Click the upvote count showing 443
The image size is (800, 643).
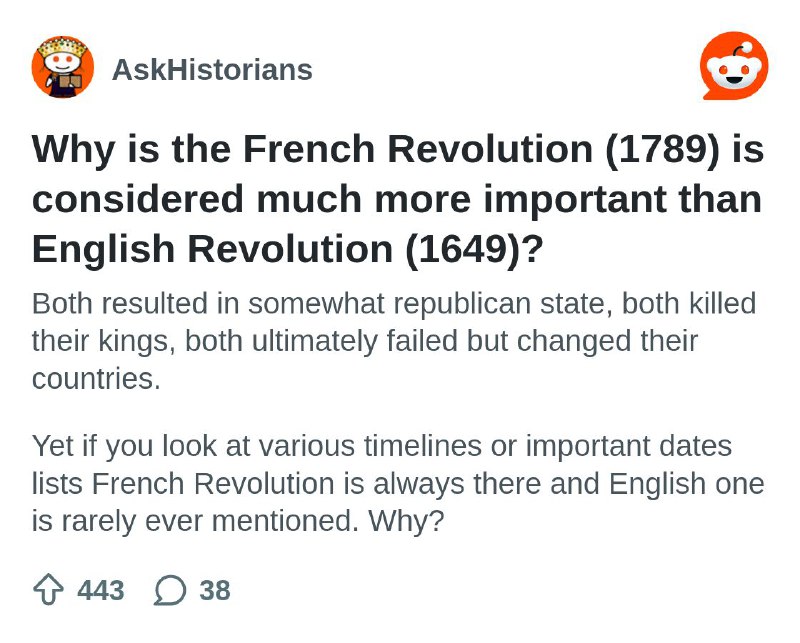tap(101, 591)
